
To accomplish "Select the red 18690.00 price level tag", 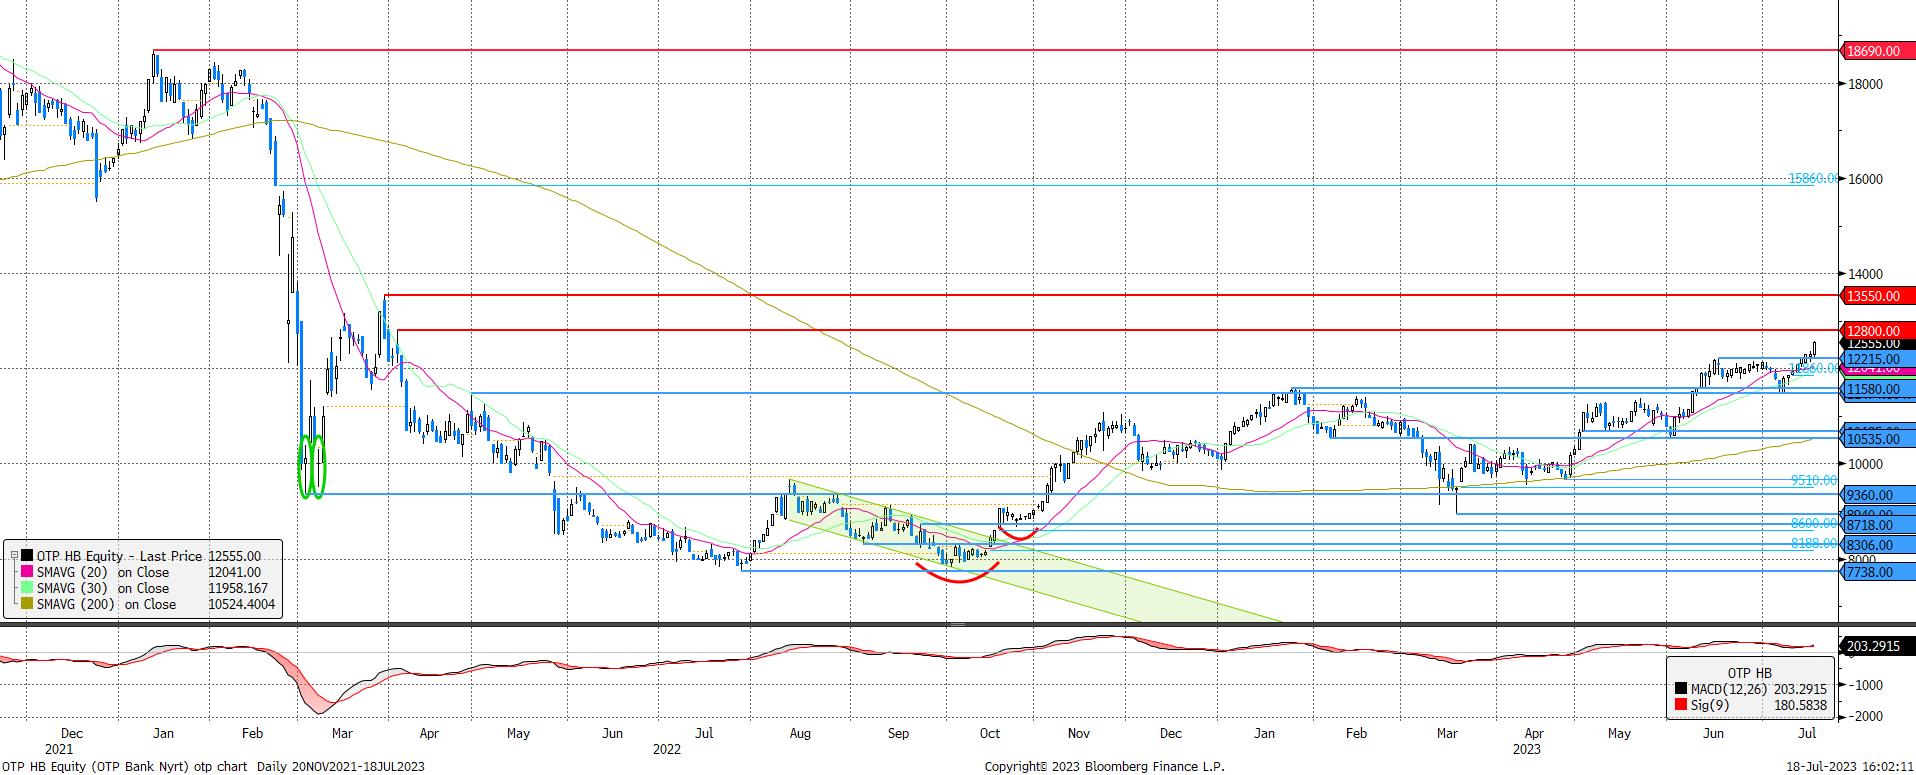I will [1876, 50].
